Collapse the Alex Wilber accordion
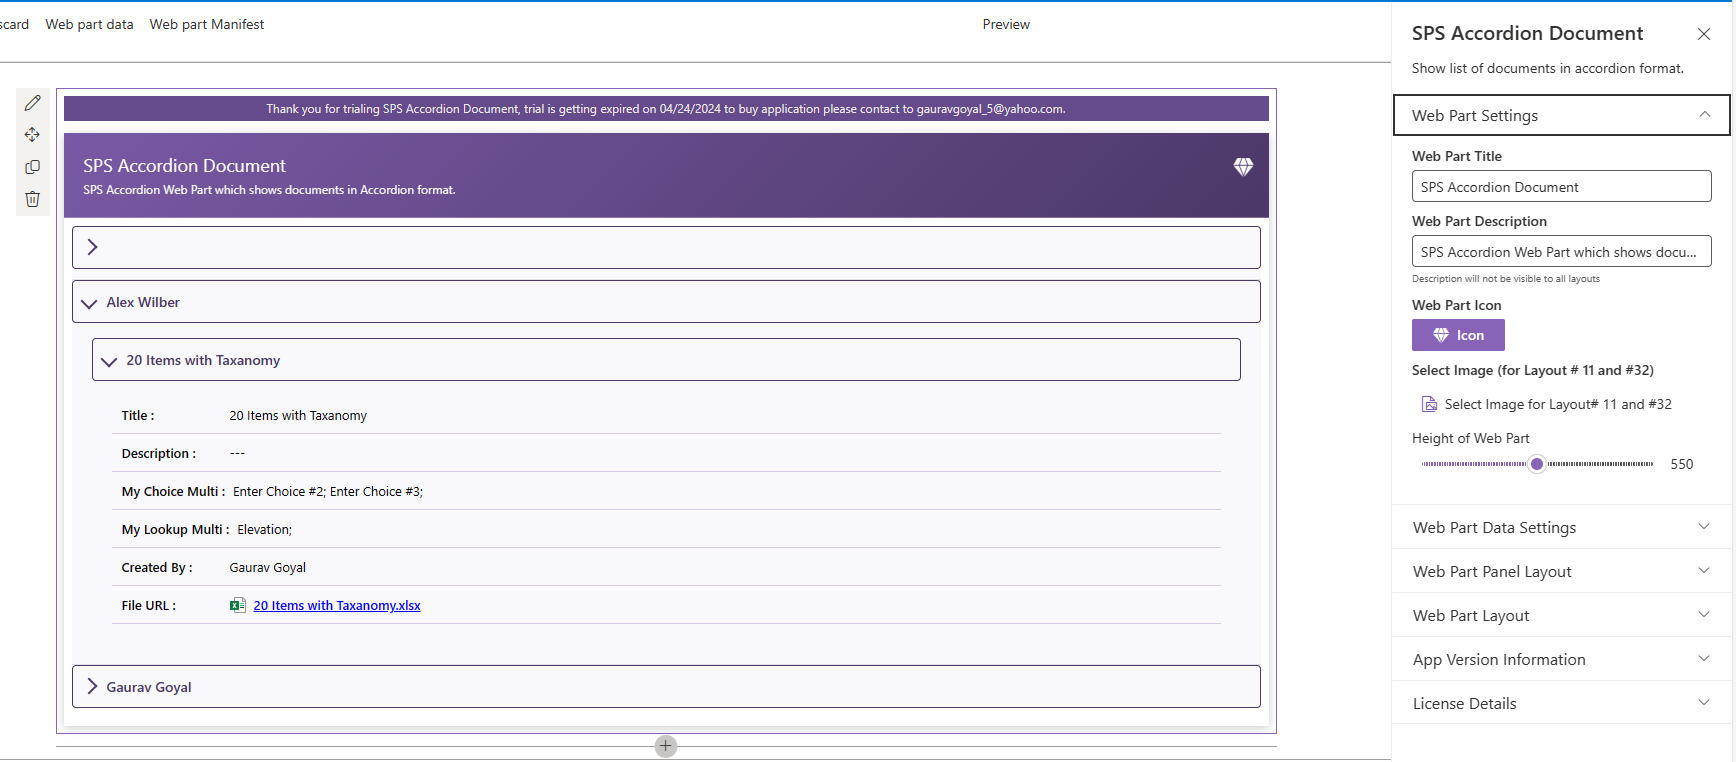Image resolution: width=1736 pixels, height=762 pixels. point(666,302)
